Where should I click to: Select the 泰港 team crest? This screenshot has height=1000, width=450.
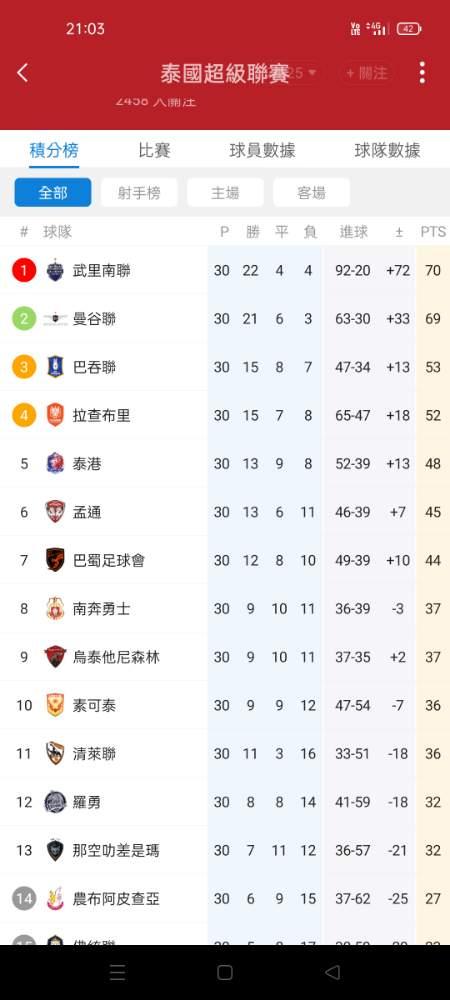pos(55,464)
